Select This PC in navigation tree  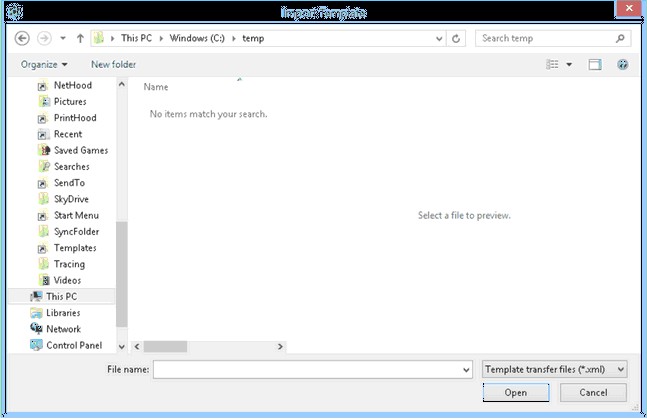tap(60, 297)
